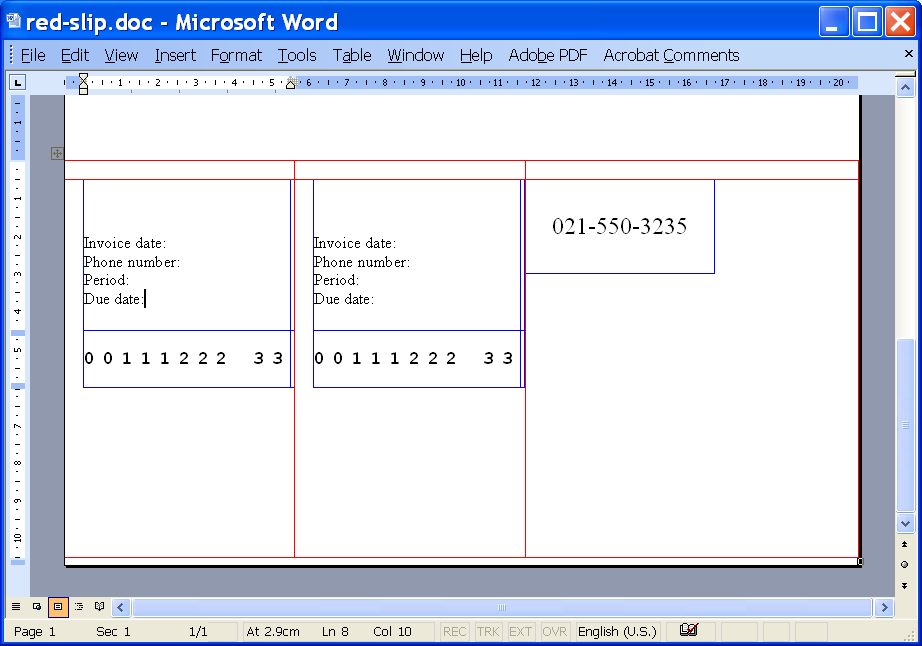The height and width of the screenshot is (646, 922).
Task: Open the File menu
Action: point(33,55)
